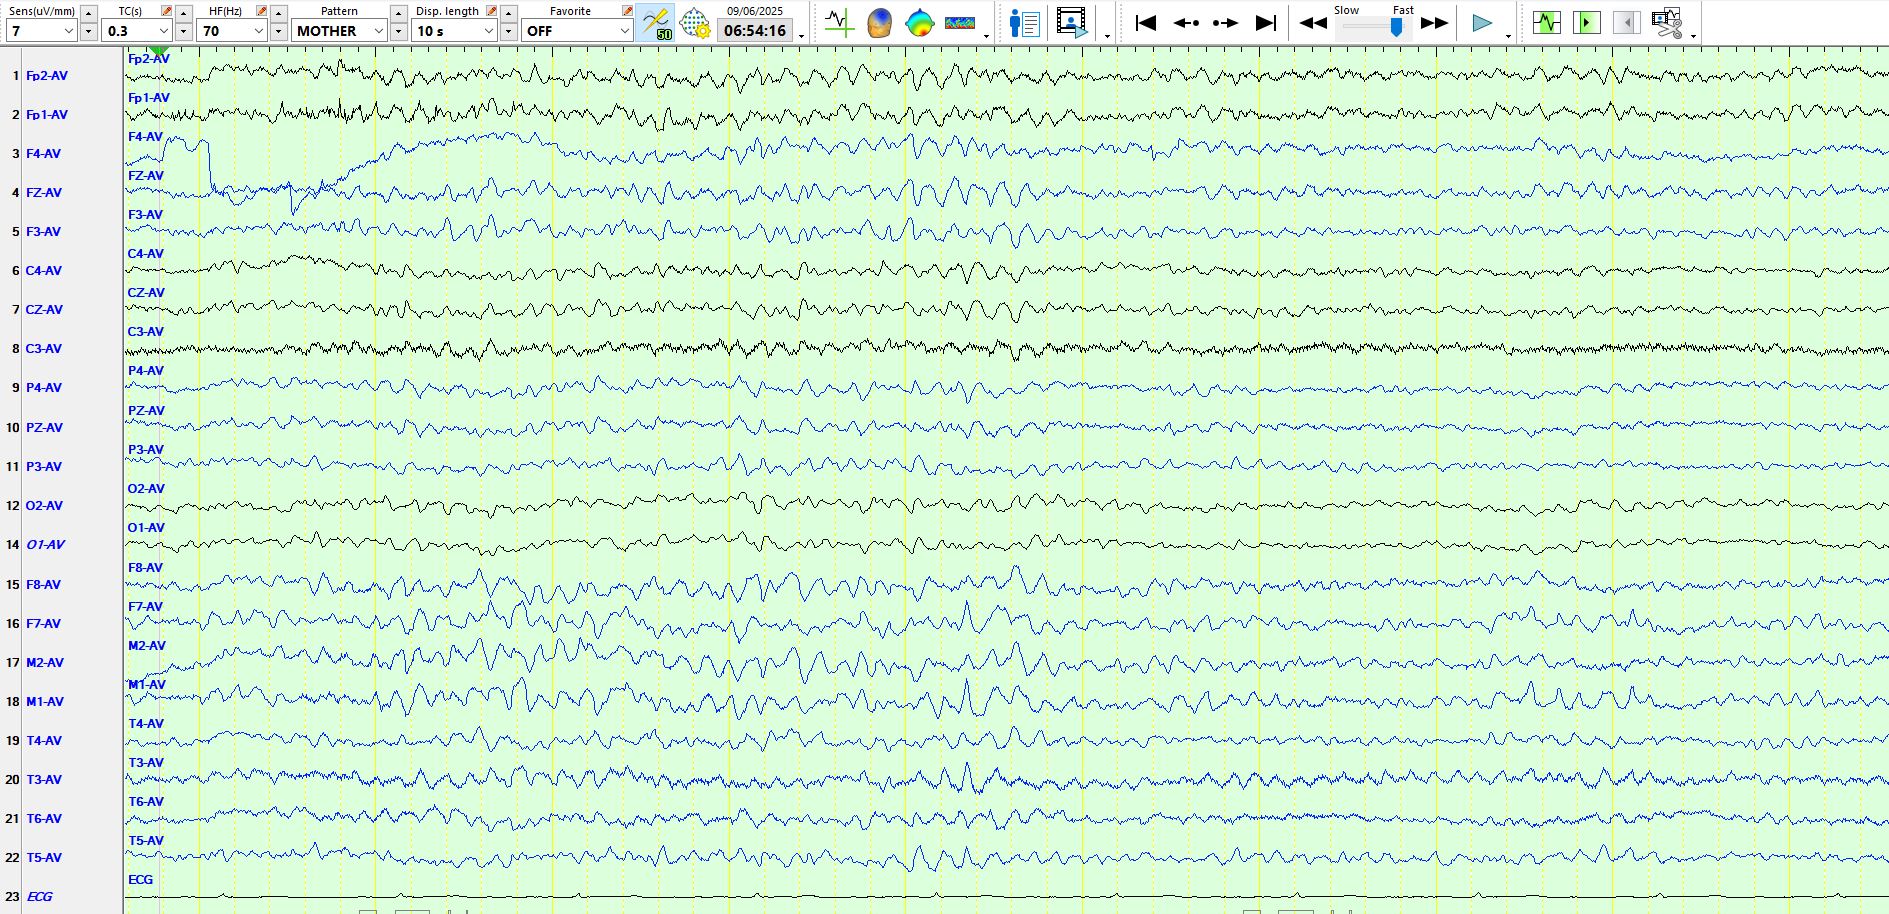Expand the arrow next to the time display

802,36
